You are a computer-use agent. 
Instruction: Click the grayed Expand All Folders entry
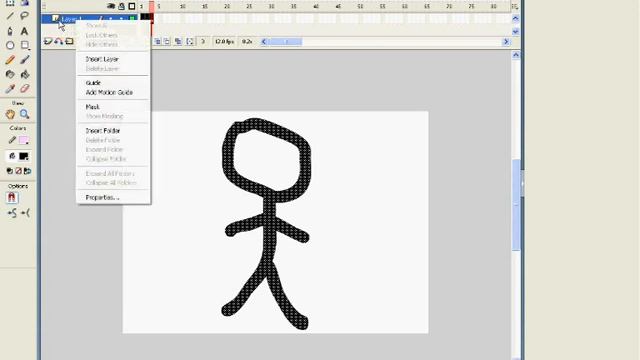(110, 173)
